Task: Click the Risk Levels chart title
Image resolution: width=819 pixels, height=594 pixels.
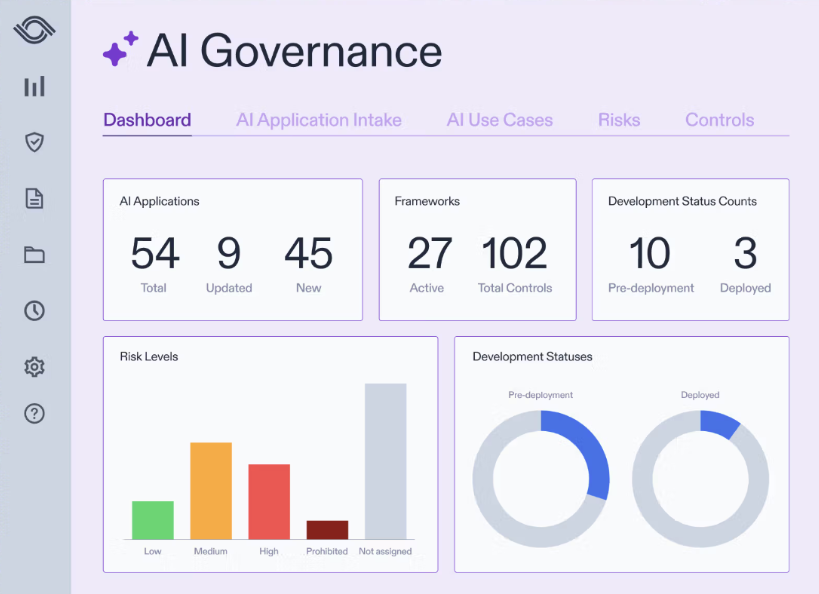Action: point(149,356)
